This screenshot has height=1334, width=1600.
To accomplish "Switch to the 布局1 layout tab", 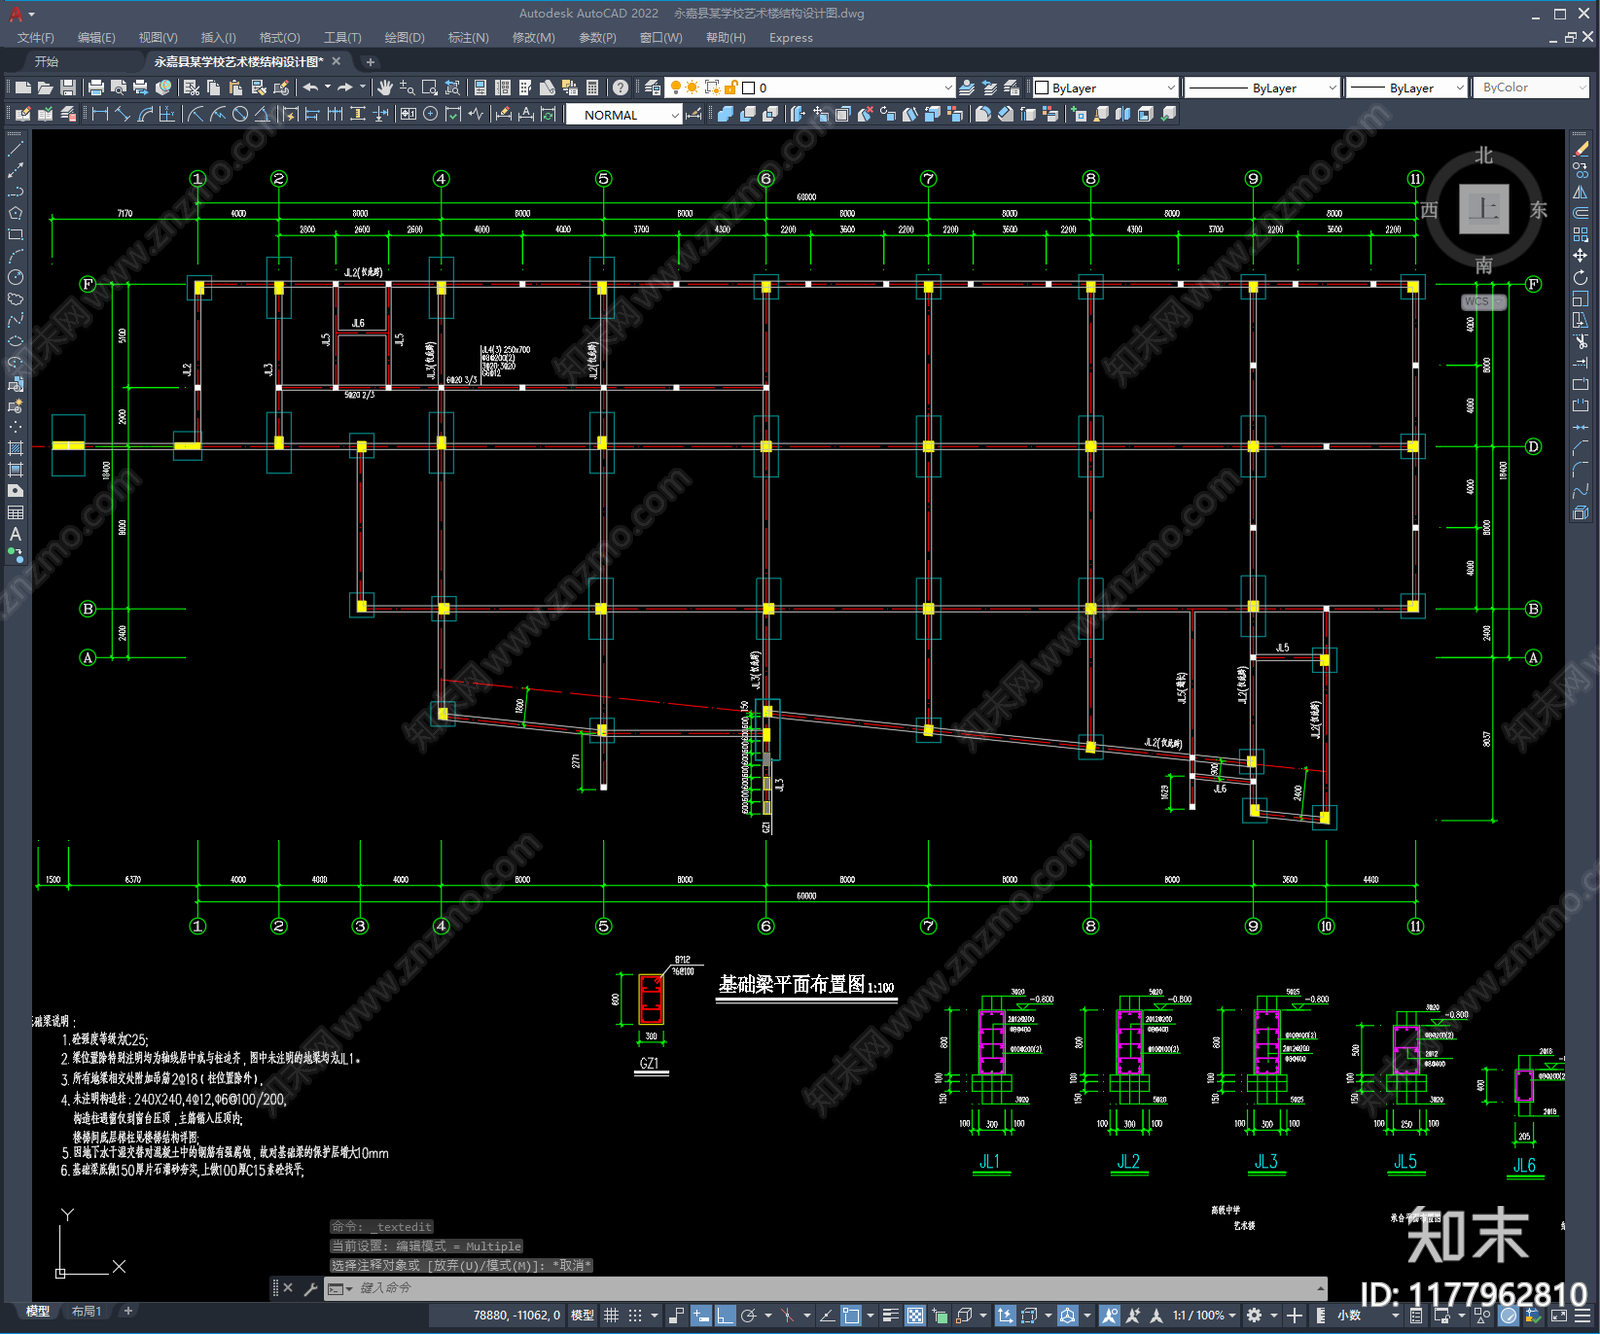I will tap(86, 1311).
